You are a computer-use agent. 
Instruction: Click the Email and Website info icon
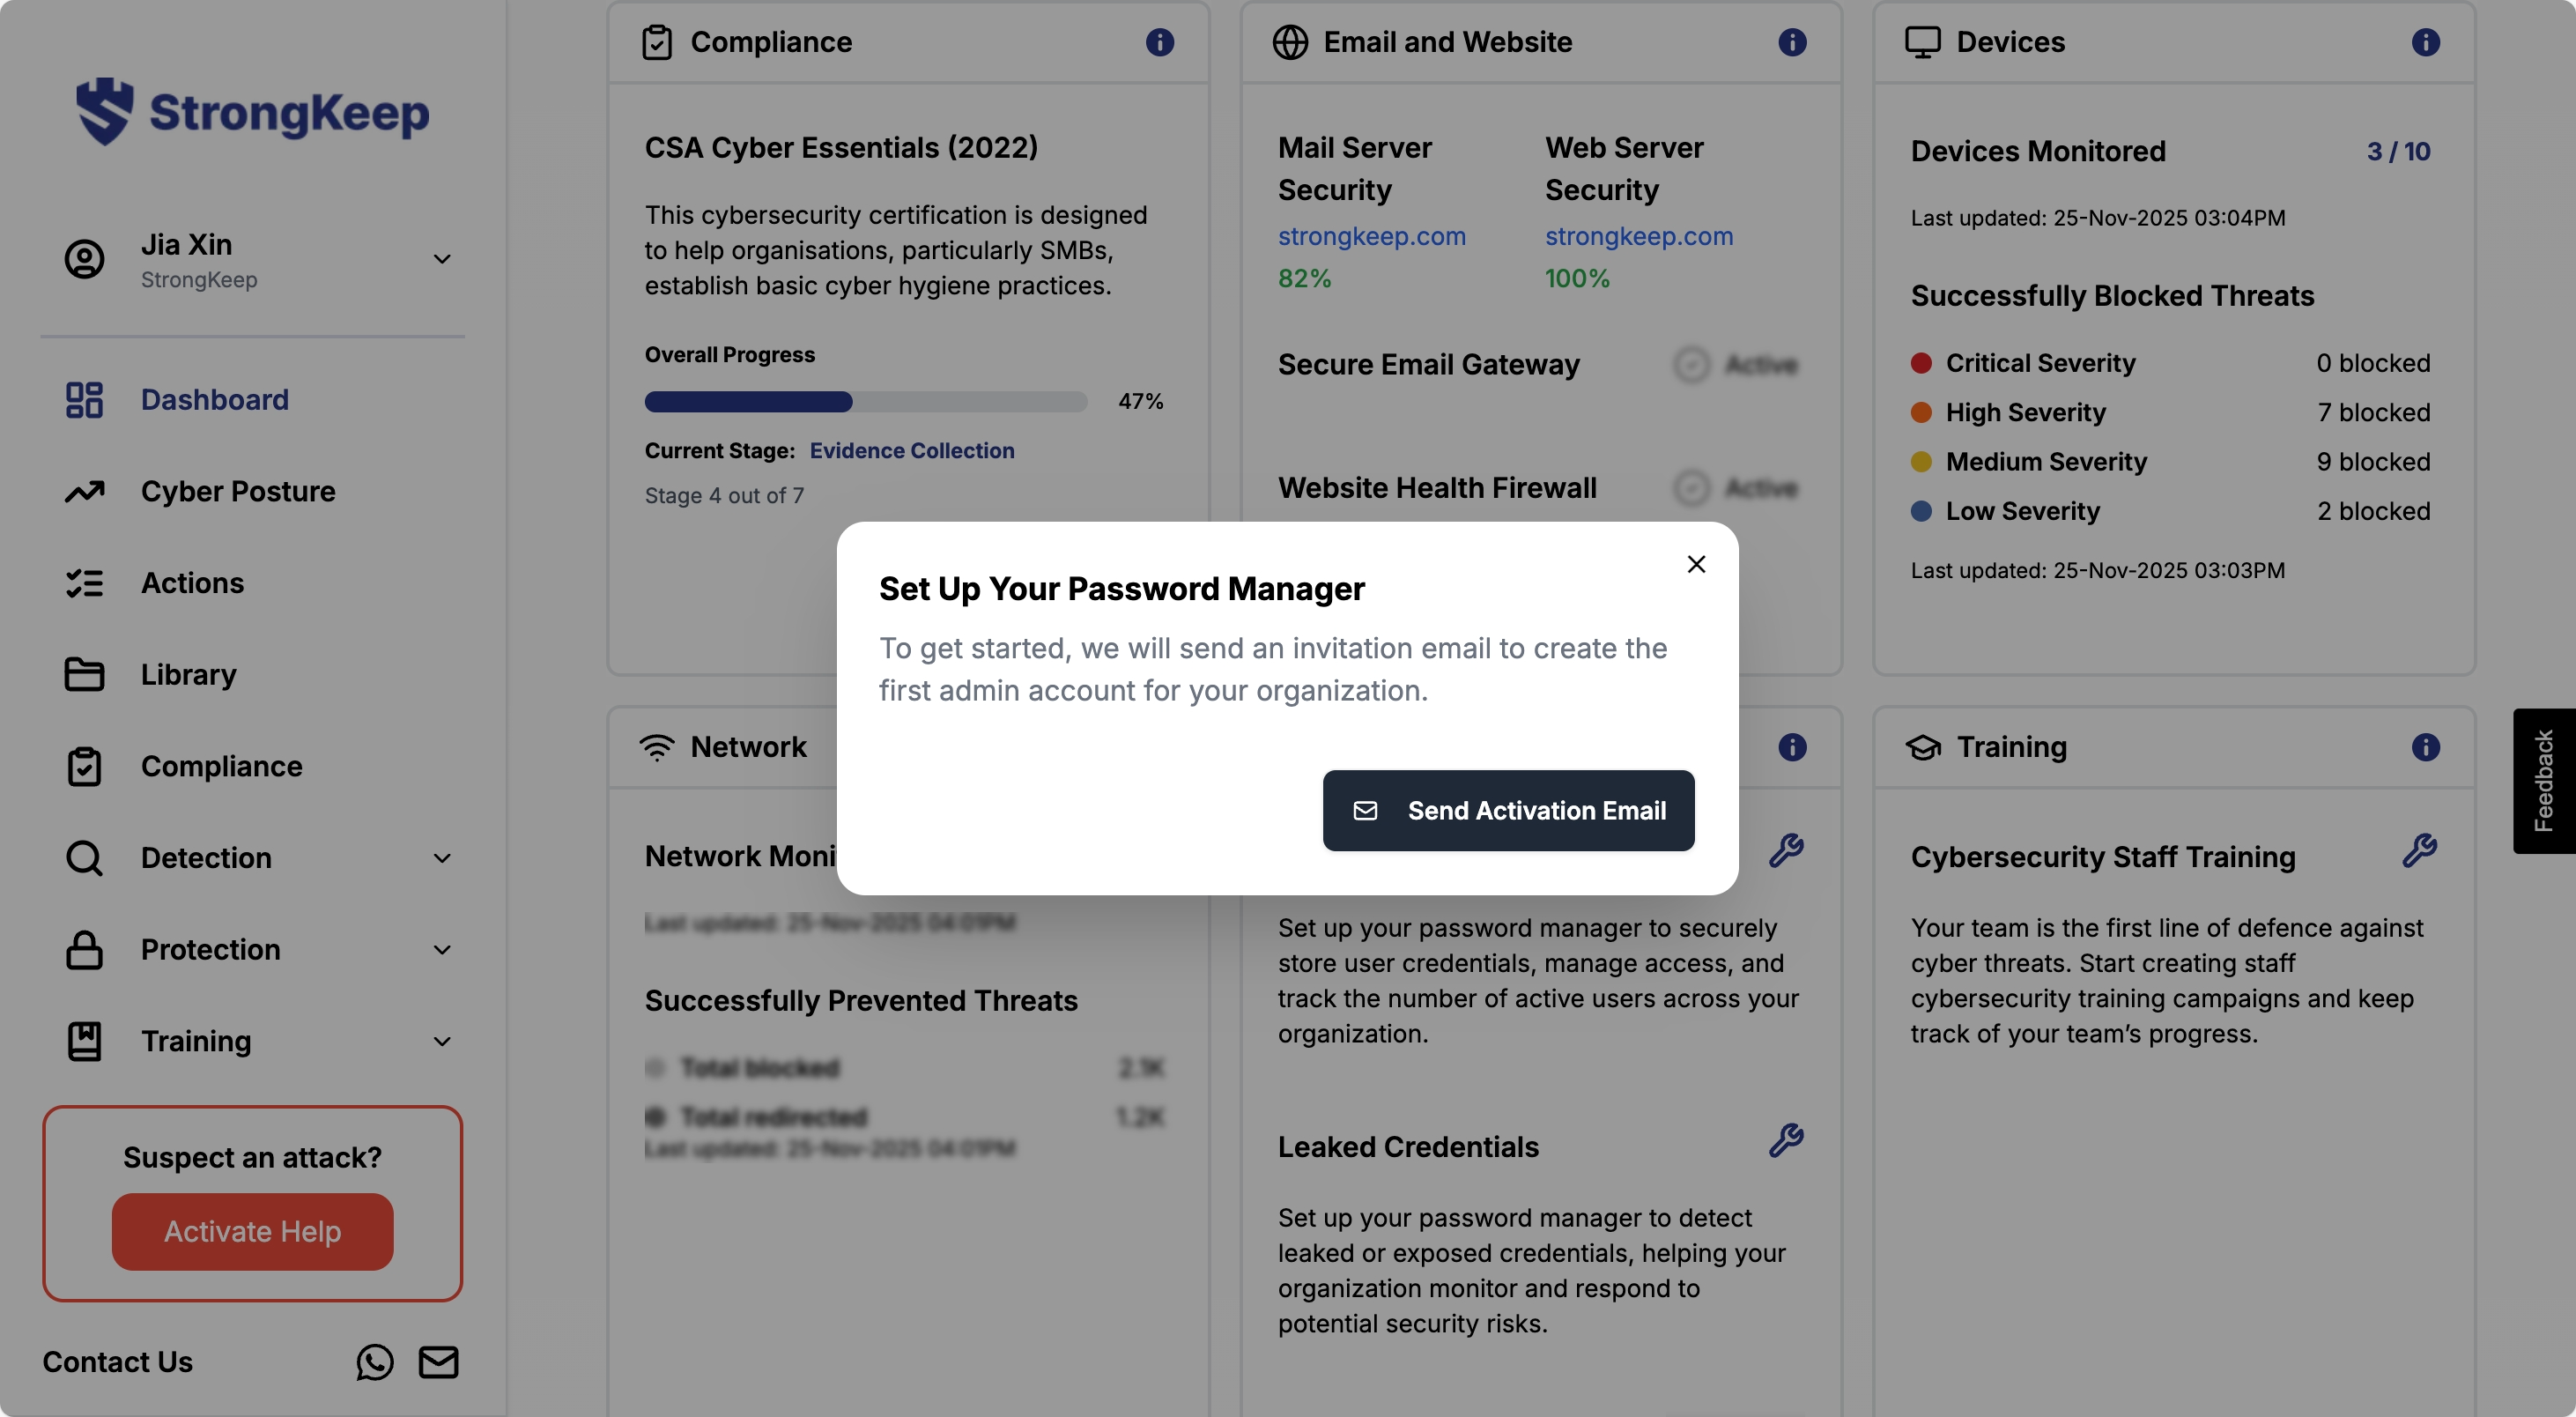(x=1792, y=42)
